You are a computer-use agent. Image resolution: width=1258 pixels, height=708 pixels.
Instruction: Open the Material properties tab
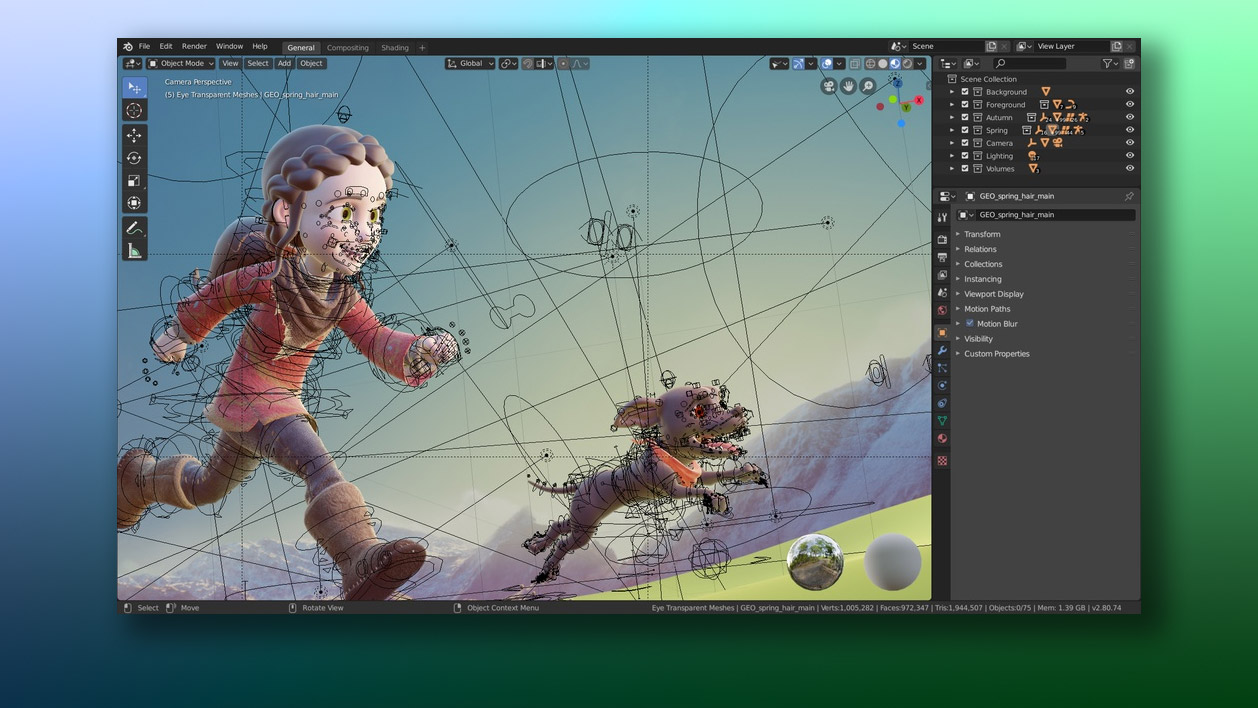point(942,438)
